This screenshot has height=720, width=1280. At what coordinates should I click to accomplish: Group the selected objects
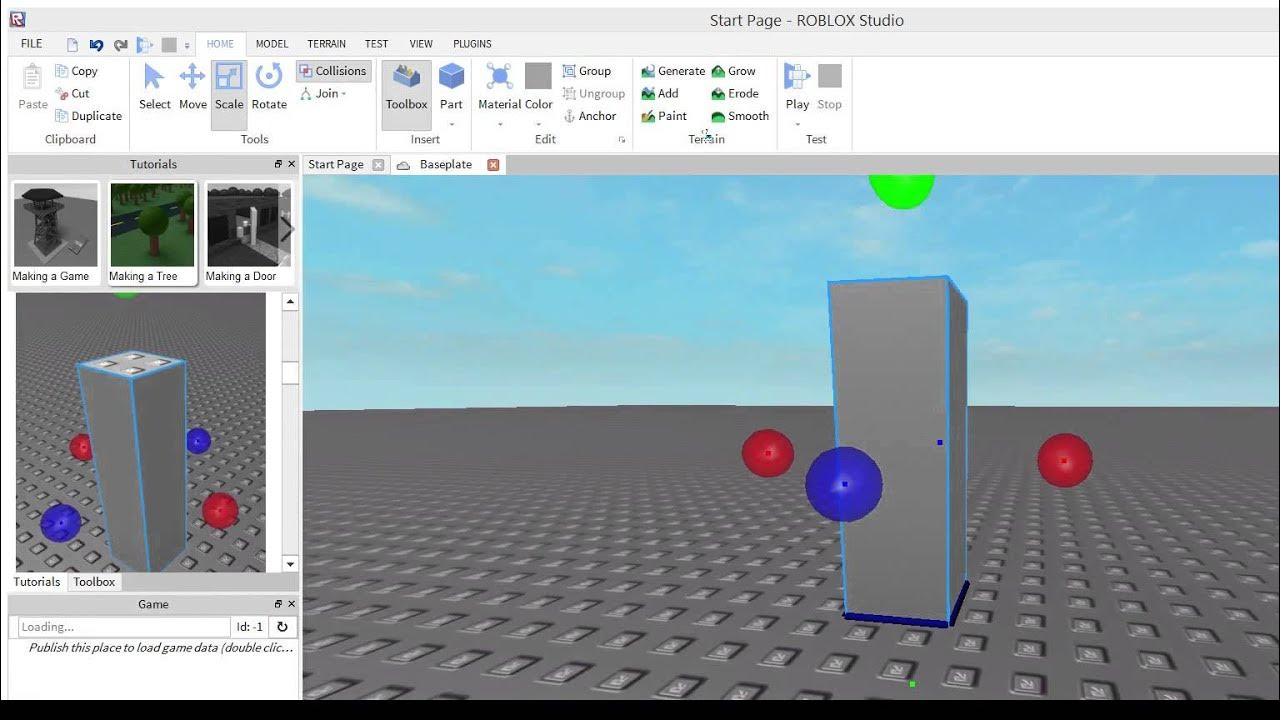587,71
